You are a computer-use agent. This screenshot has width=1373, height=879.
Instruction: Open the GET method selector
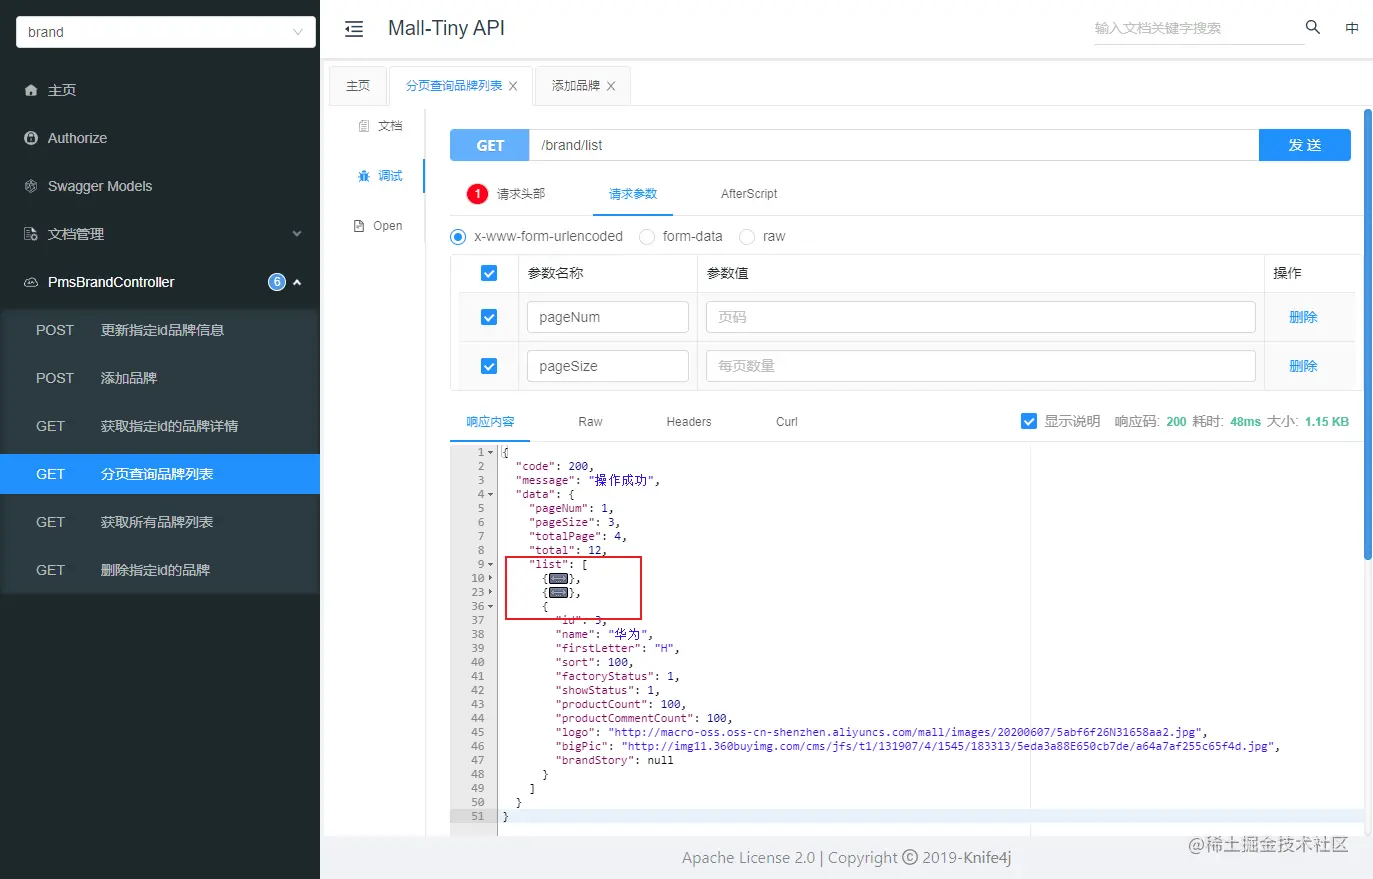tap(490, 145)
